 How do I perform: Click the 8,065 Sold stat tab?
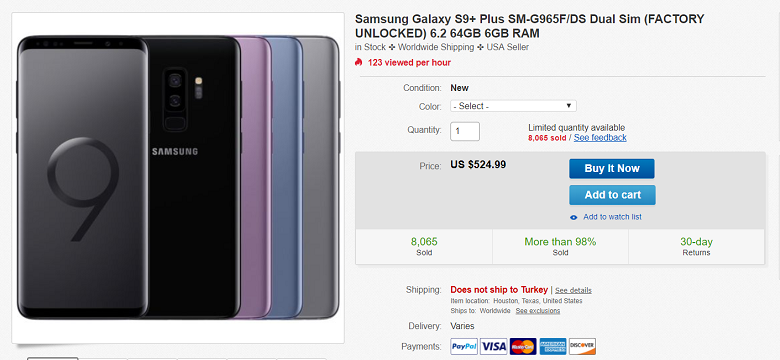click(424, 247)
